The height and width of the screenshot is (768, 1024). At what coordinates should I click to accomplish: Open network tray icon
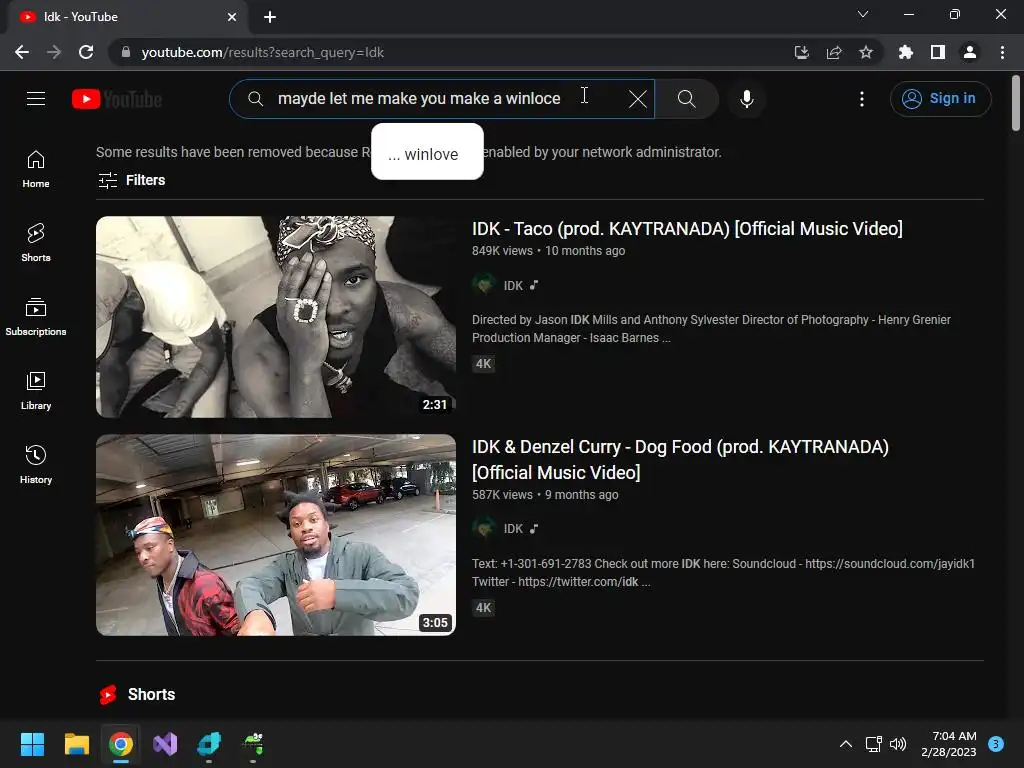873,744
